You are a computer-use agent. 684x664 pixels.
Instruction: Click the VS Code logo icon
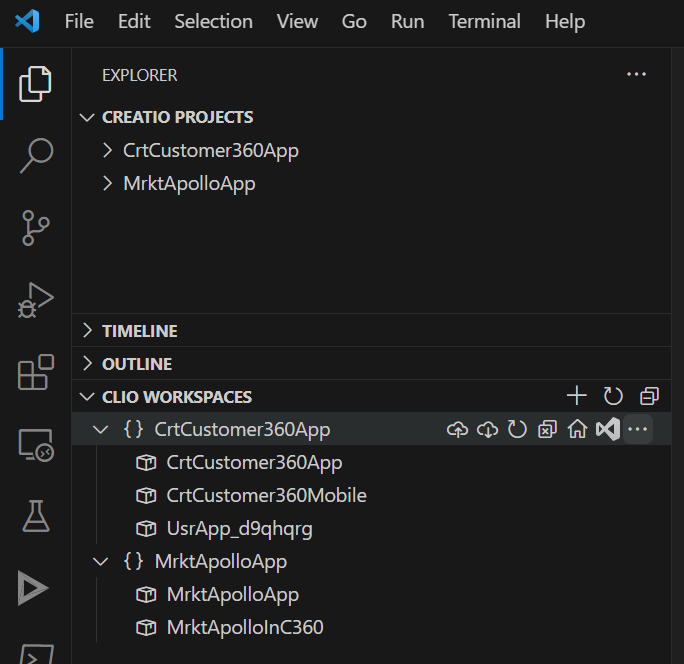(x=27, y=21)
